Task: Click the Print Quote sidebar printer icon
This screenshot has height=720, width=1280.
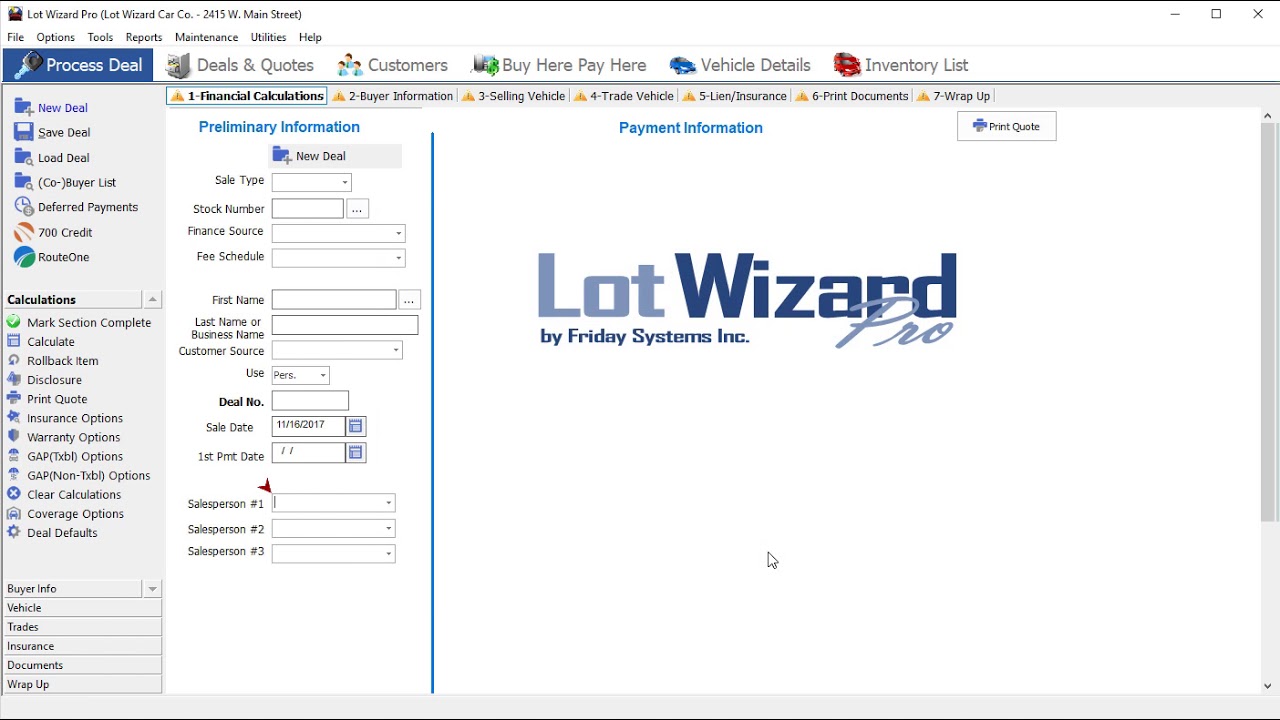Action: tap(14, 398)
